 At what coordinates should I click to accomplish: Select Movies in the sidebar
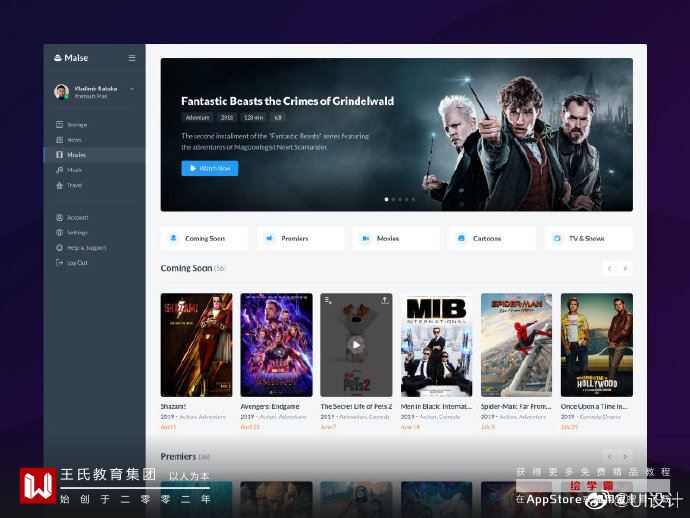(x=77, y=155)
